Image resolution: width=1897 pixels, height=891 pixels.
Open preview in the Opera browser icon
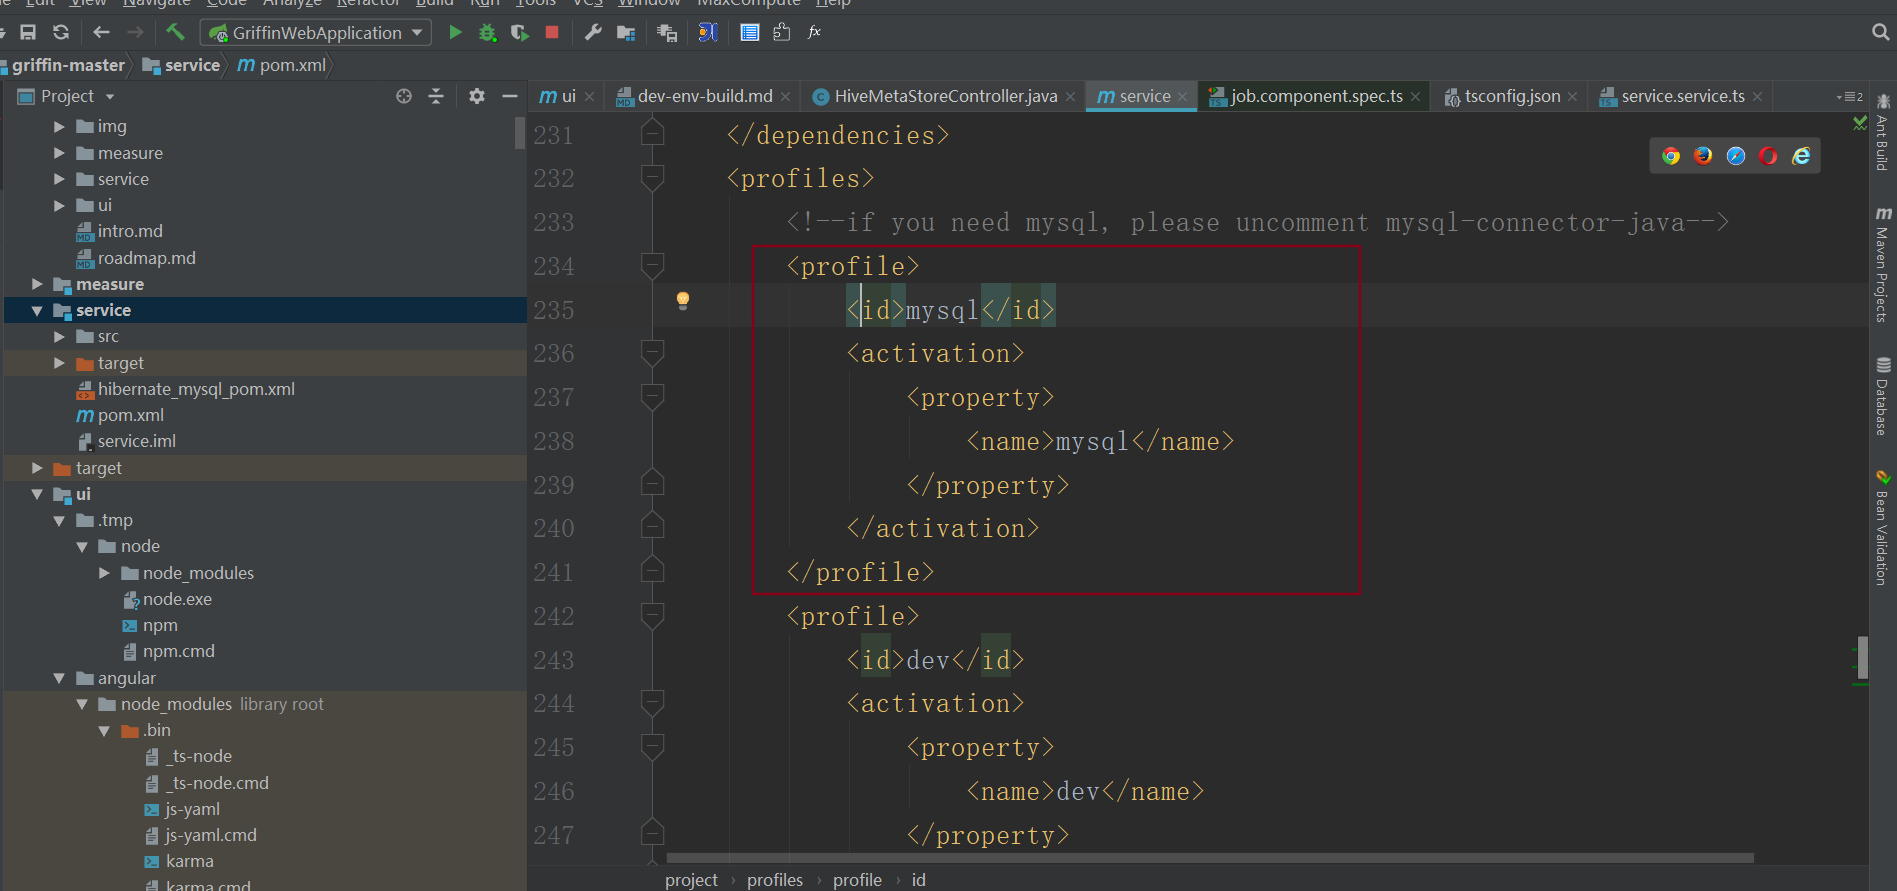point(1768,156)
